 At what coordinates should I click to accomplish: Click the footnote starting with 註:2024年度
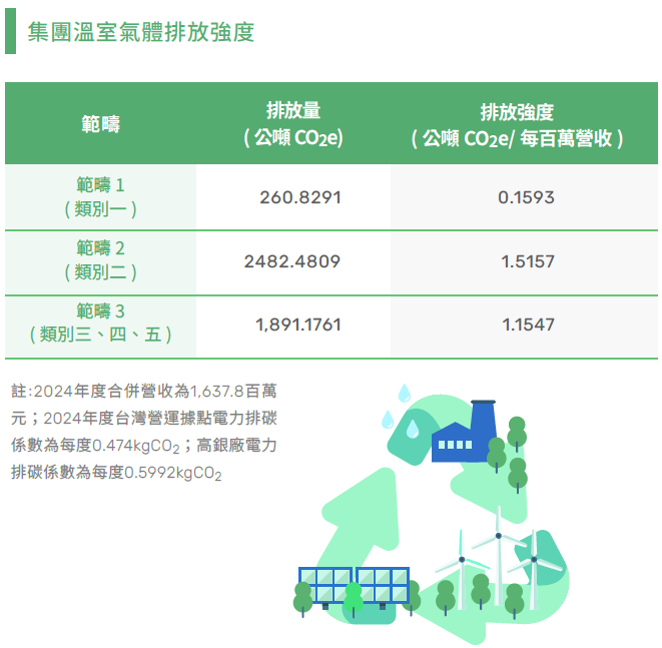tap(144, 430)
